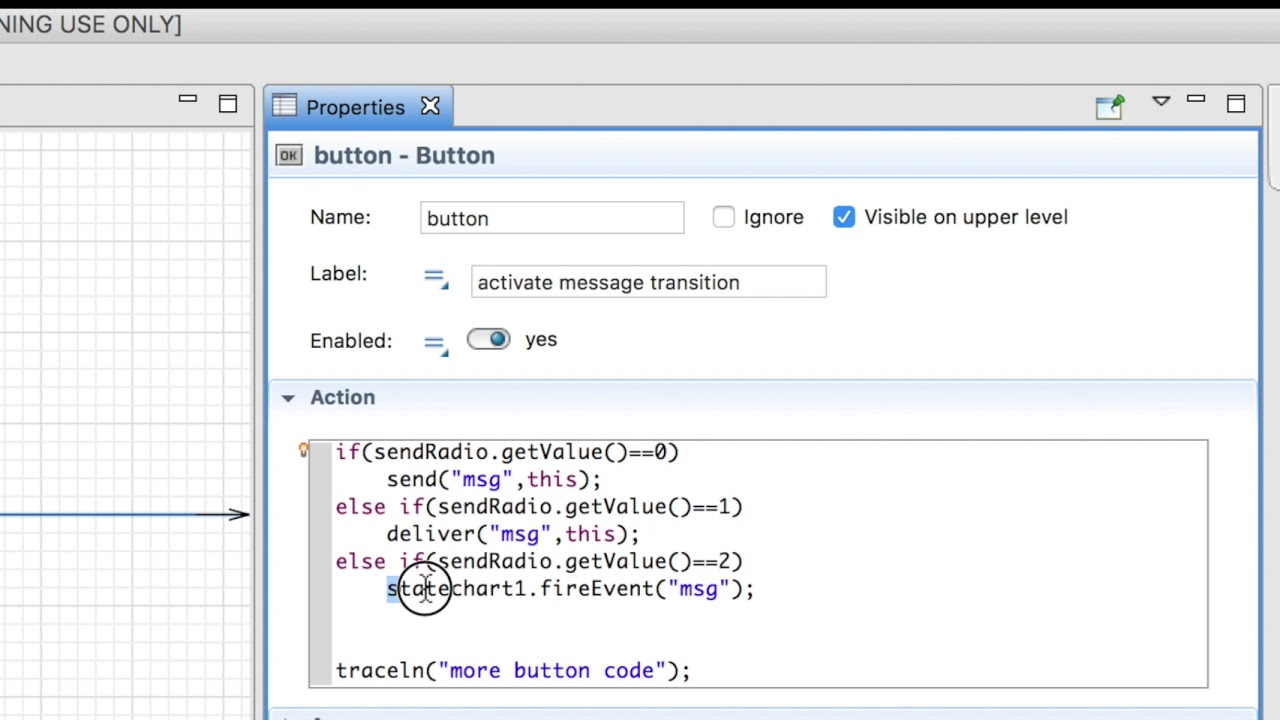Minimize the Properties panel
This screenshot has height=720, width=1280.
(x=1196, y=99)
